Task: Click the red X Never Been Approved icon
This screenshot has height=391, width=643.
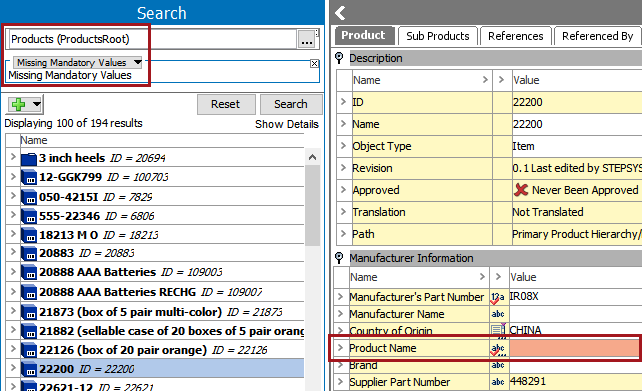Action: click(521, 190)
